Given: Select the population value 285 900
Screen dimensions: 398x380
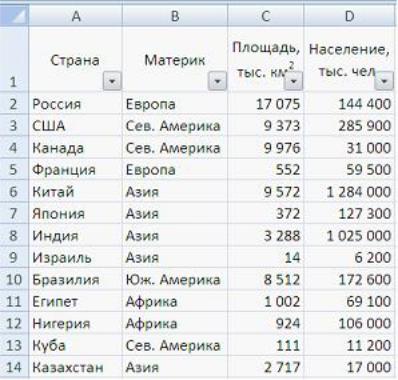Looking at the screenshot, I should tap(349, 126).
